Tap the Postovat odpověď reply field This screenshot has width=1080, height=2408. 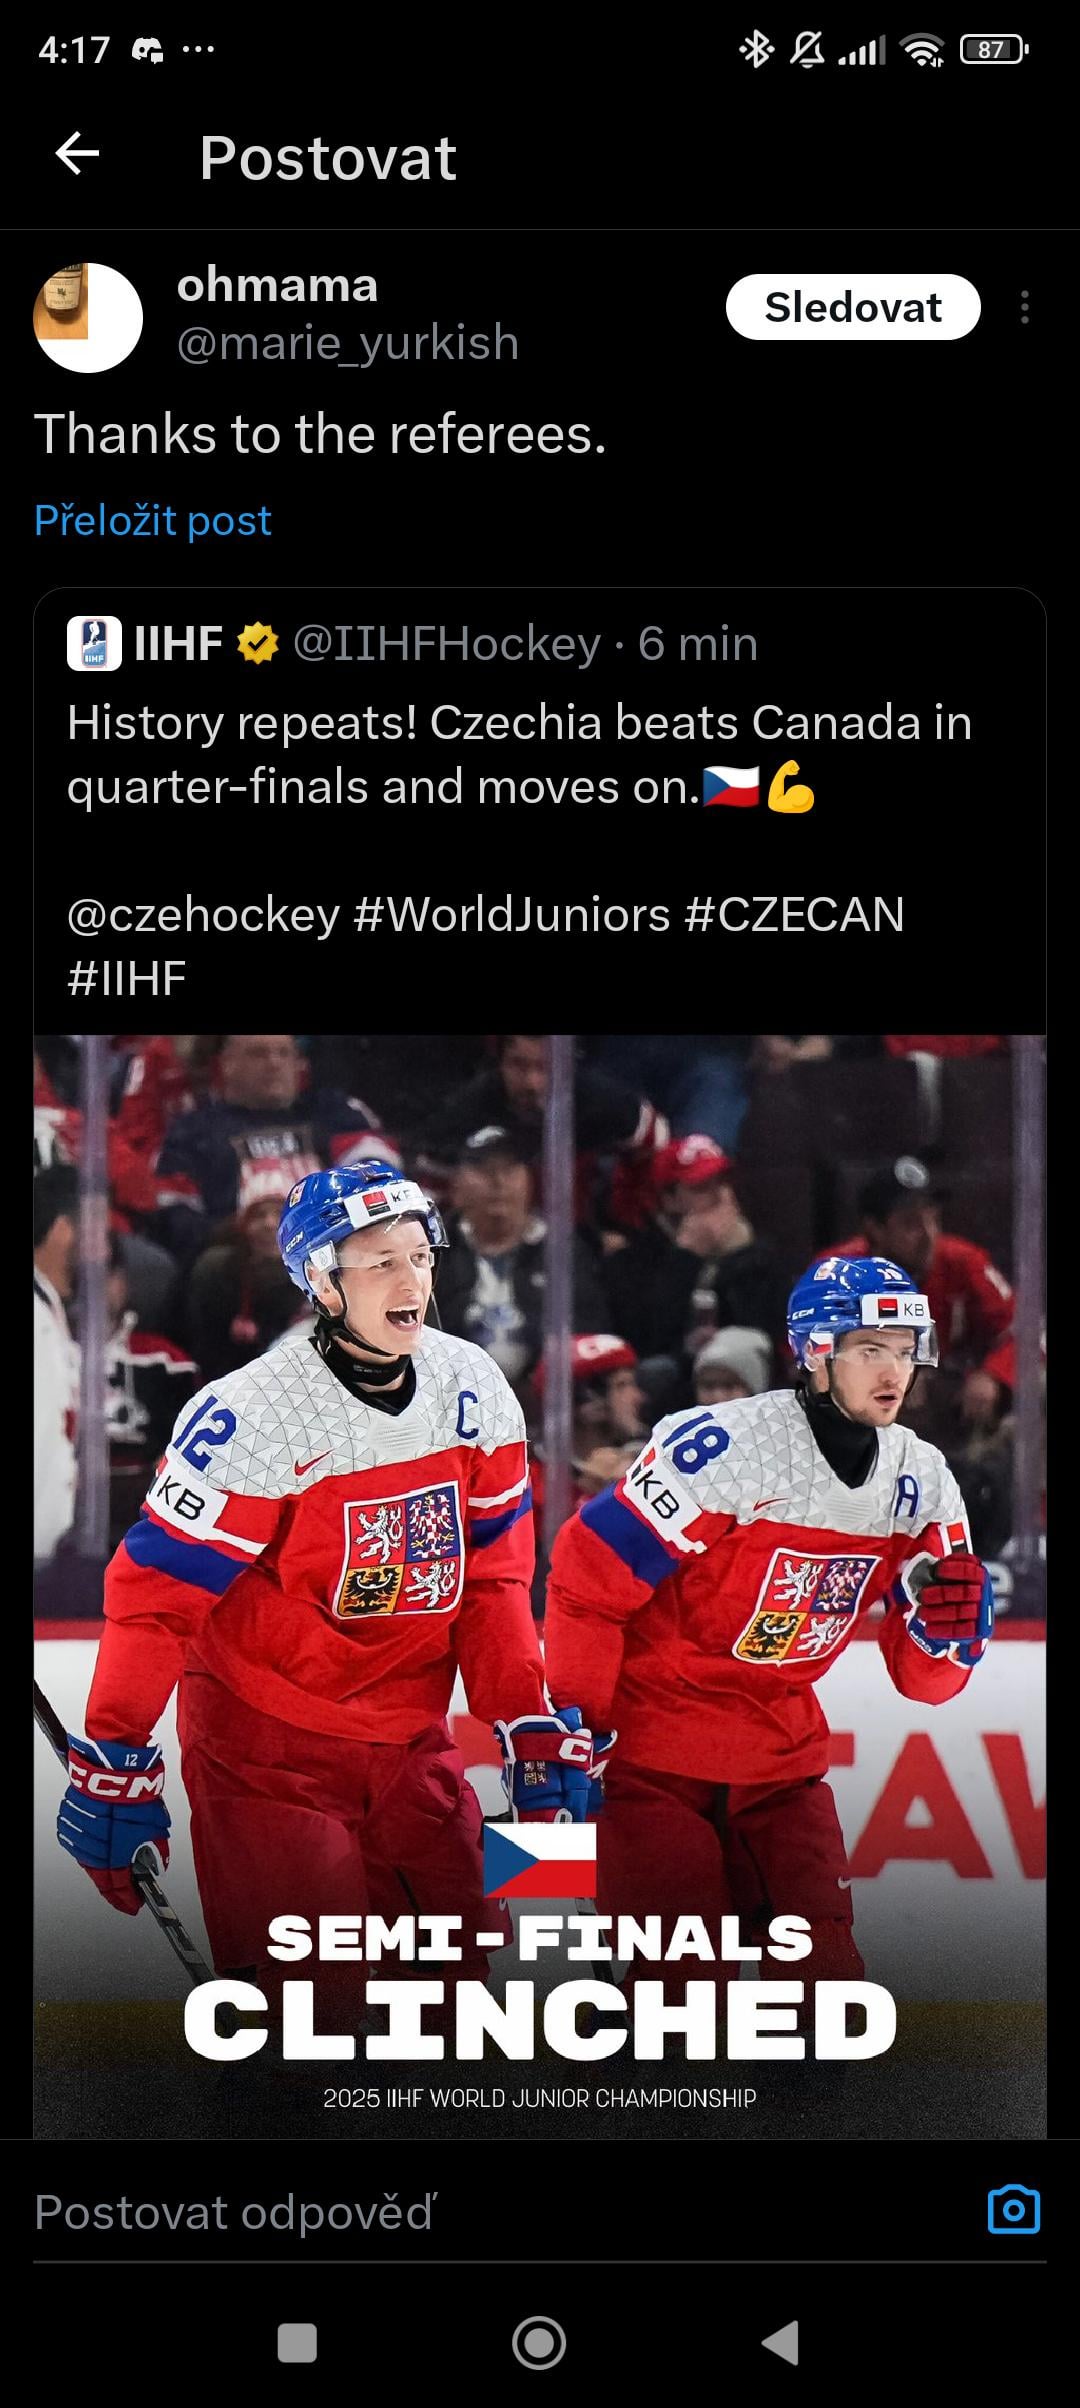(500, 2212)
